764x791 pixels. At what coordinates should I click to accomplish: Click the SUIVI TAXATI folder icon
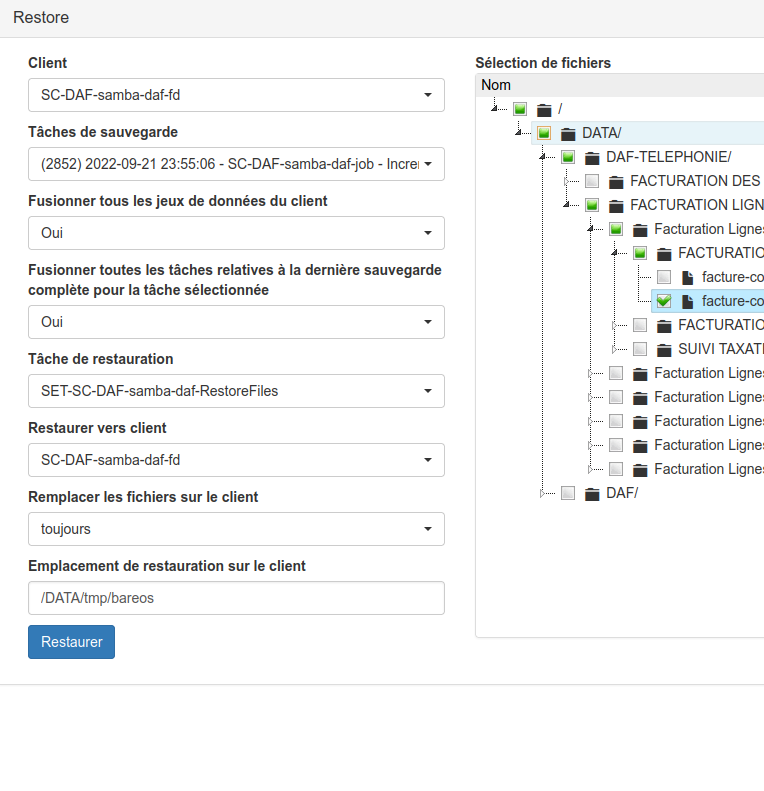tap(664, 349)
